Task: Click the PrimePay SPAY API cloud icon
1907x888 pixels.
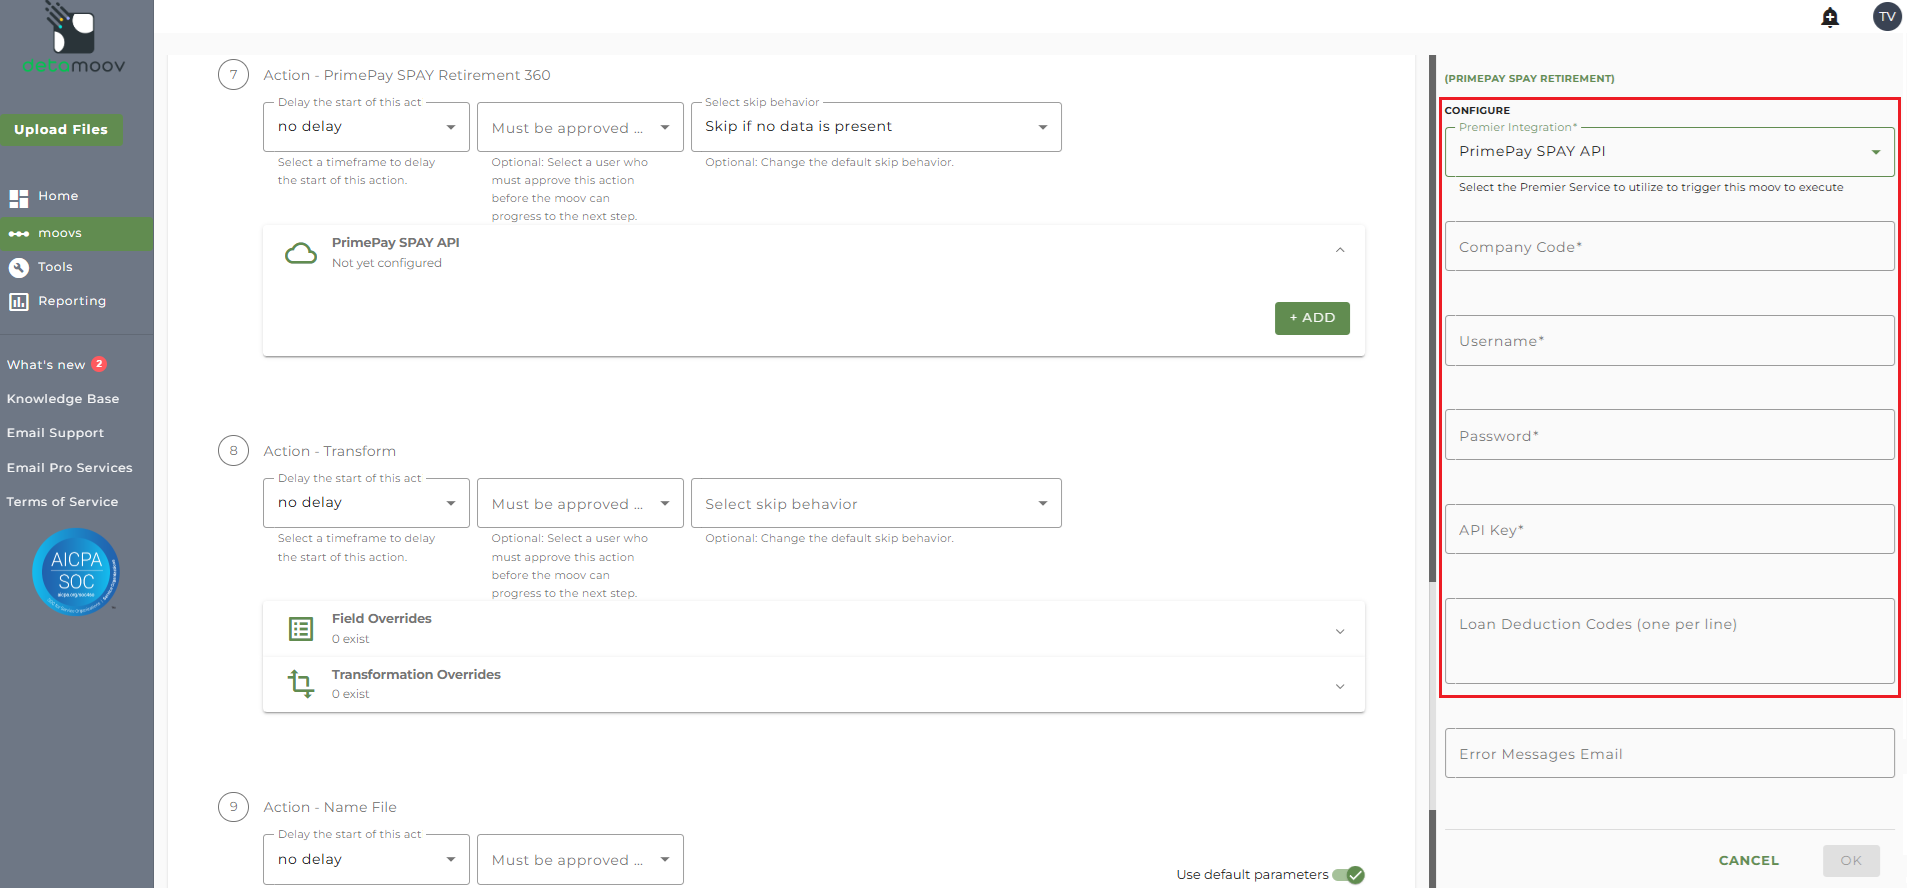Action: click(x=301, y=253)
